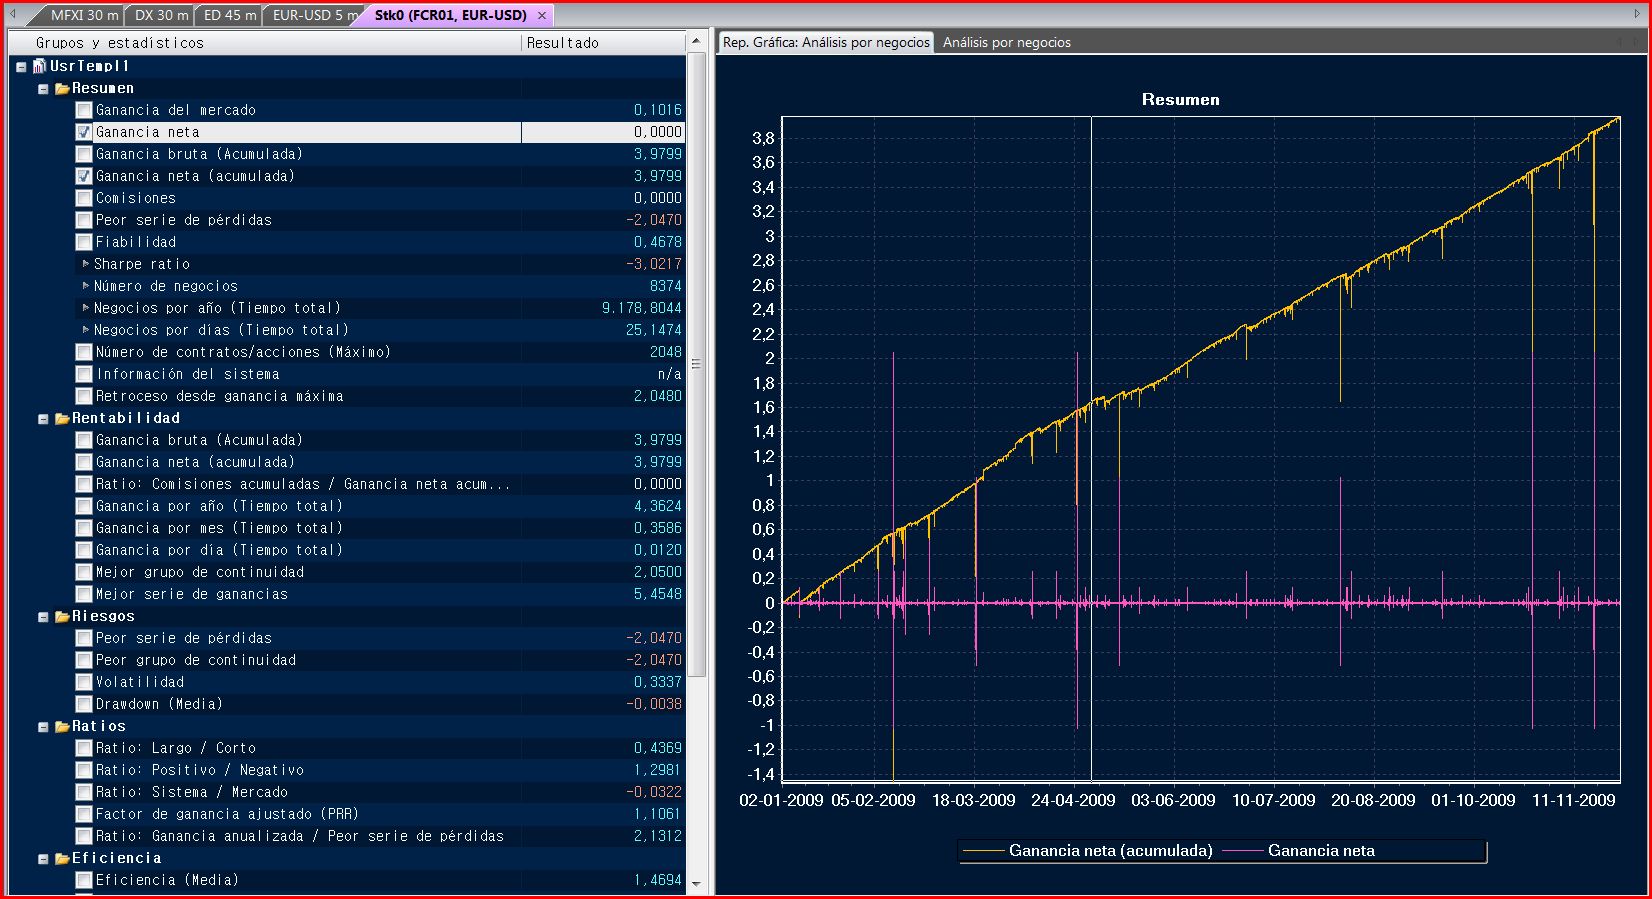Image resolution: width=1652 pixels, height=899 pixels.
Task: Click the Rentabilidad folder icon
Action: (62, 418)
